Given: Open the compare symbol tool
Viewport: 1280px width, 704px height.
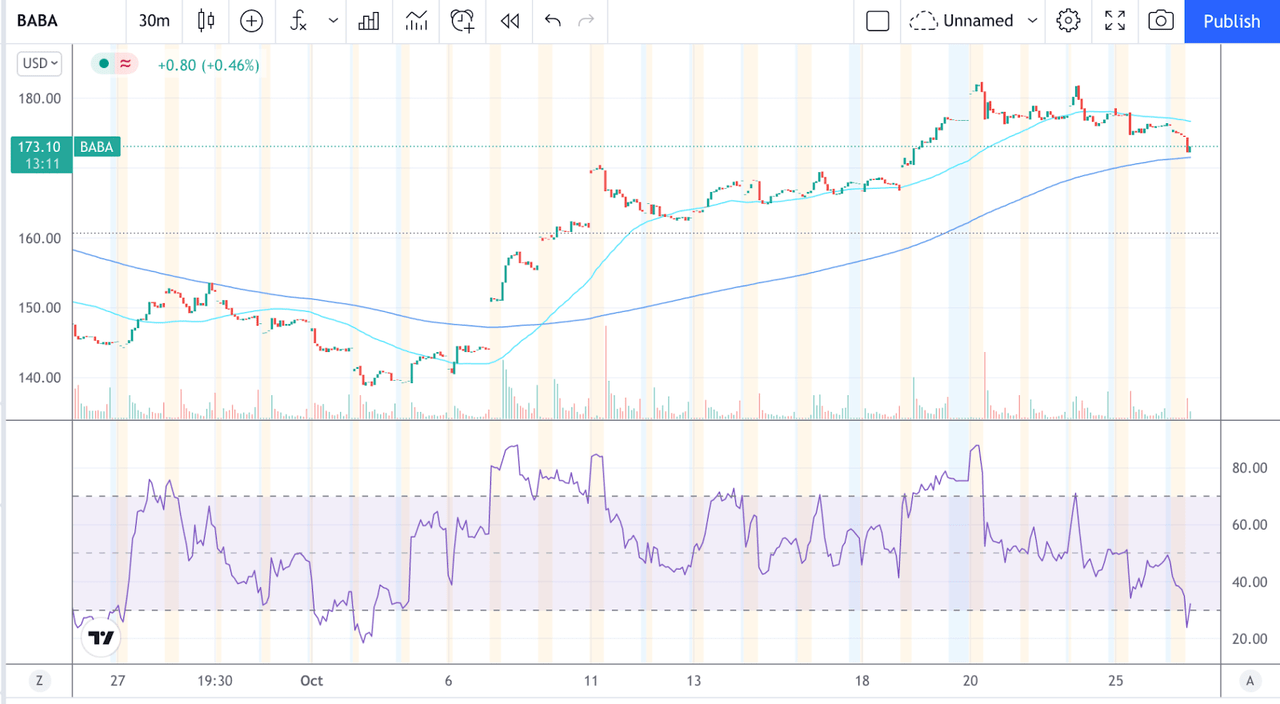Looking at the screenshot, I should click(251, 20).
